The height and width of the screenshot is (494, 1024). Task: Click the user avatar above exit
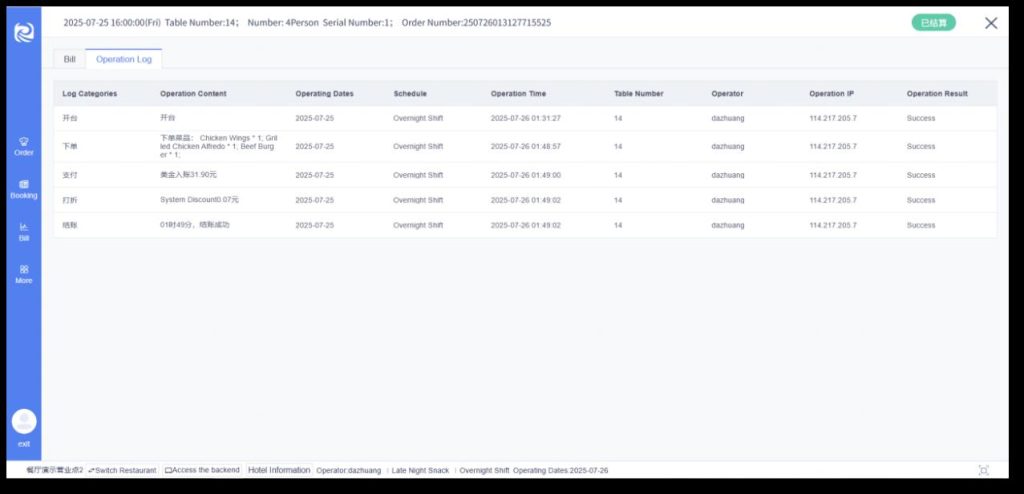pos(24,421)
